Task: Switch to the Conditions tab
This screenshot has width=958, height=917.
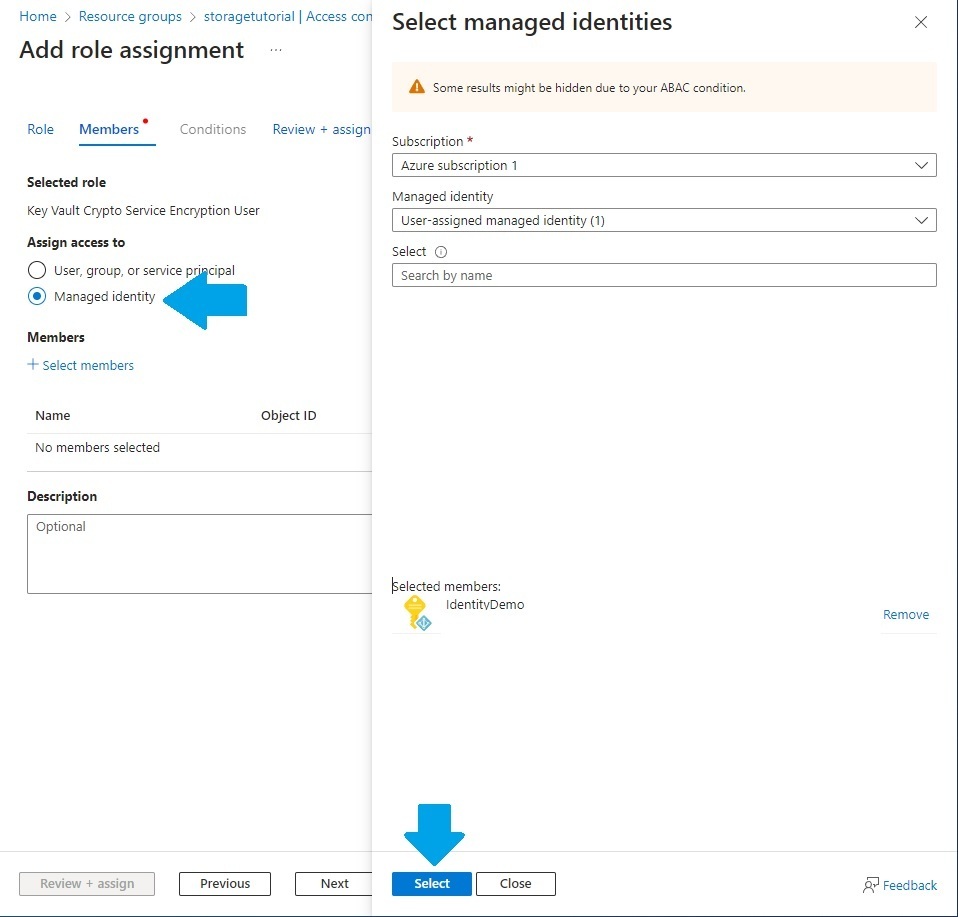Action: point(213,130)
